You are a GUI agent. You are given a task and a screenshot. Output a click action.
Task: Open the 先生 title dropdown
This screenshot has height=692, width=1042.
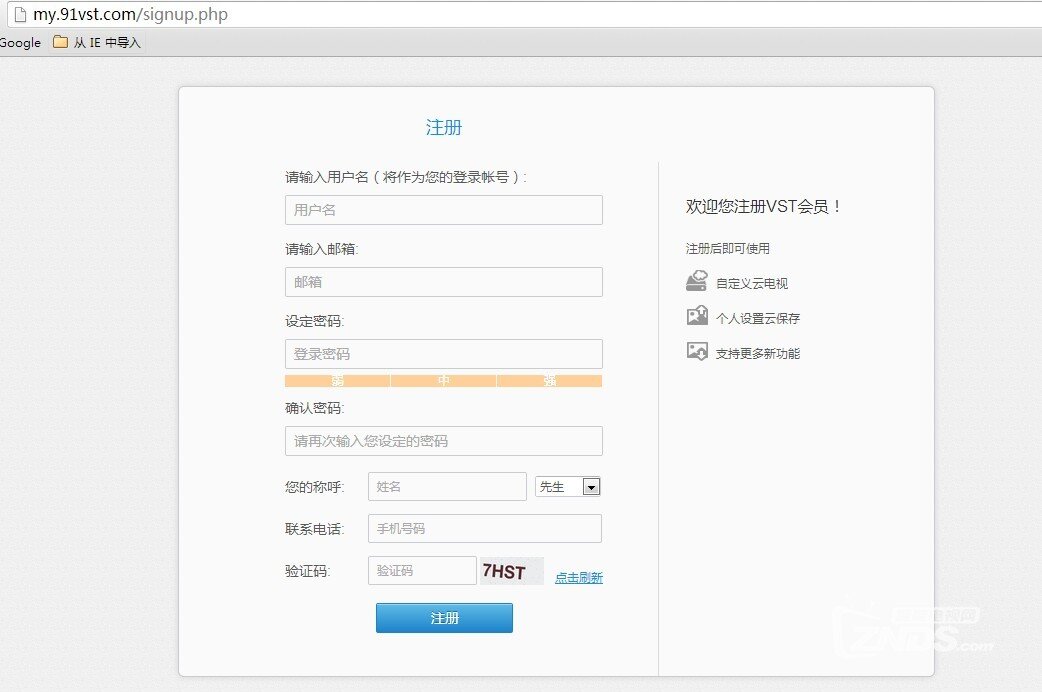[568, 487]
